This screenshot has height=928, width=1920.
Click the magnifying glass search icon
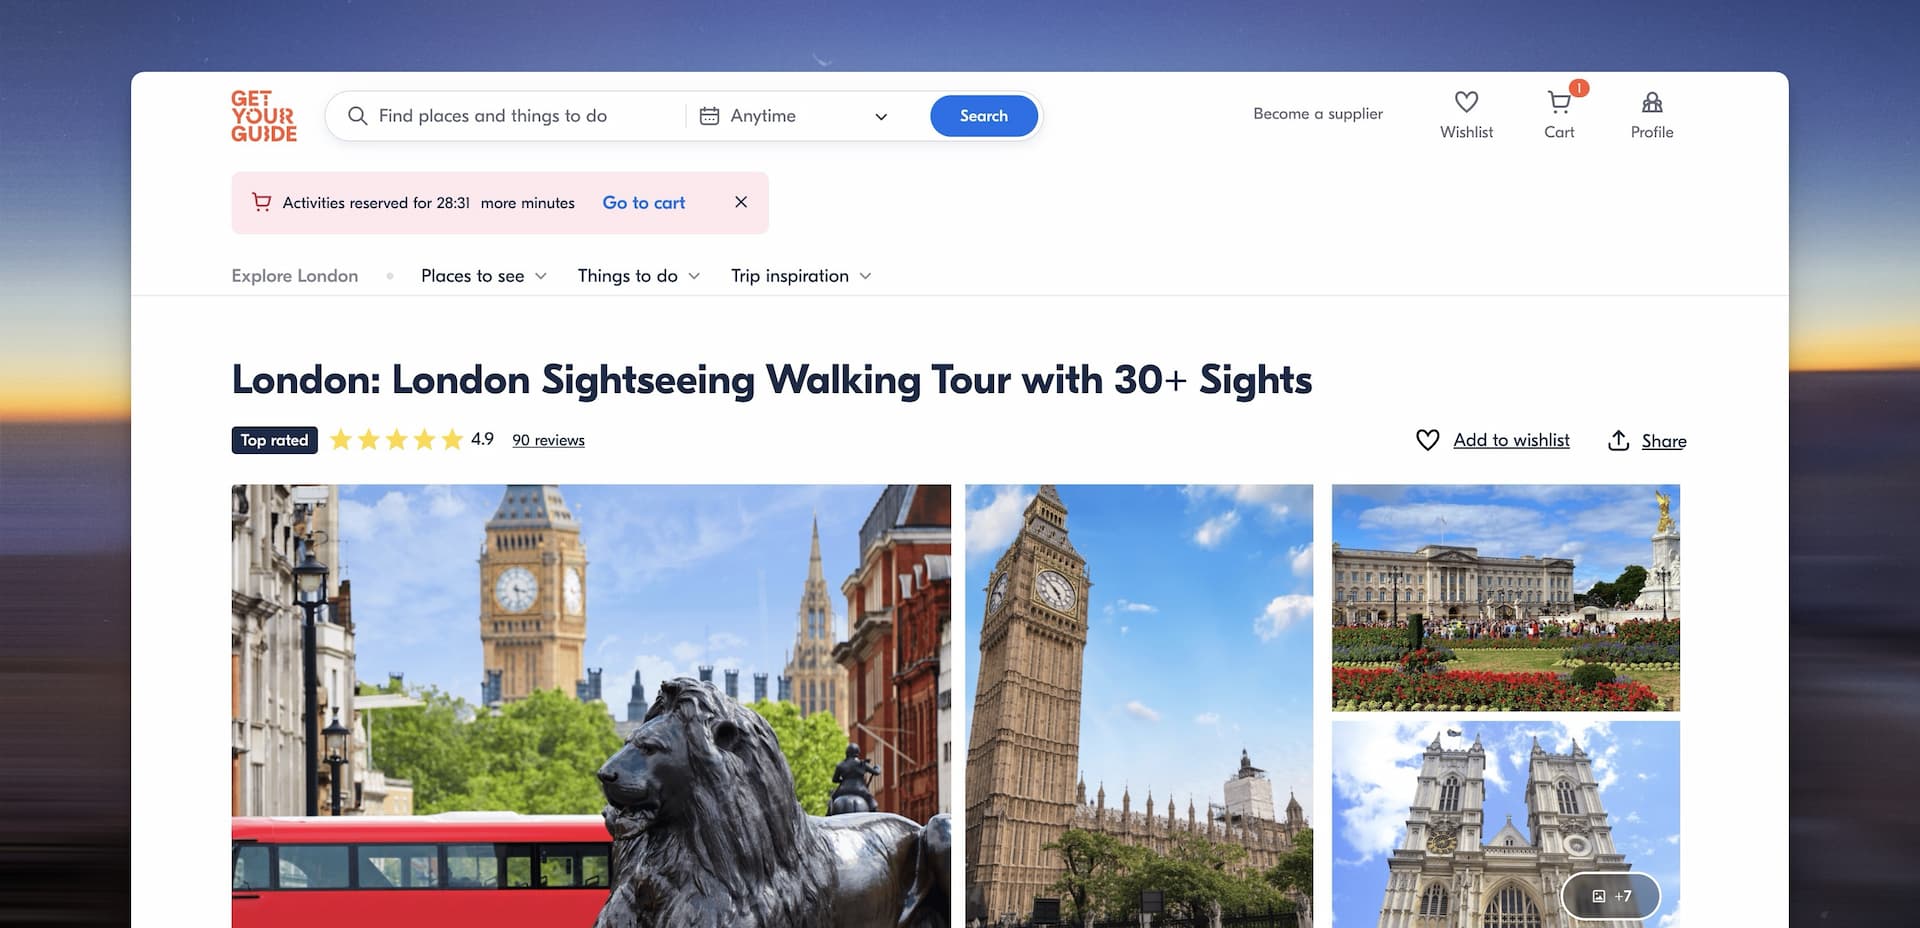click(x=357, y=116)
